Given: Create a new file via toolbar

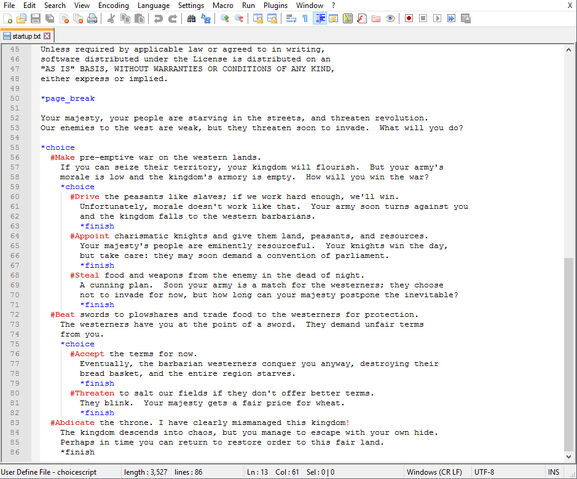Looking at the screenshot, I should pos(8,18).
